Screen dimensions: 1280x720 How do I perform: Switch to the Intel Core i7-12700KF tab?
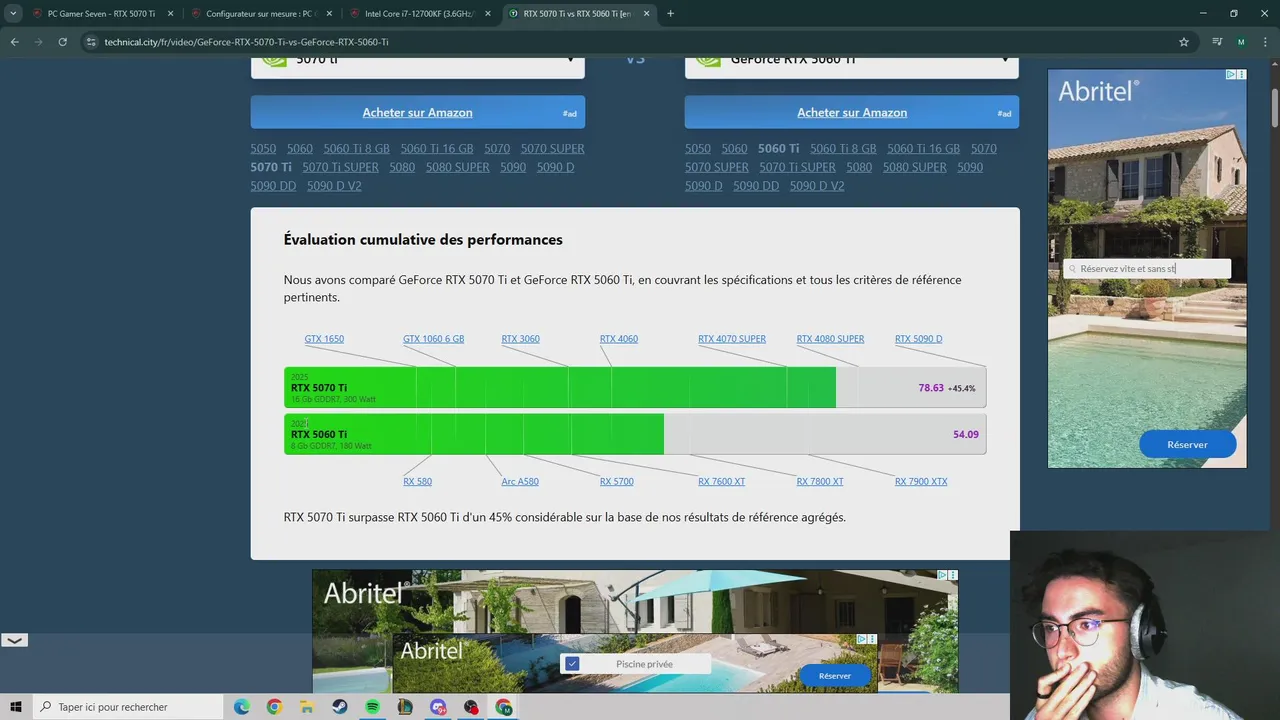417,14
